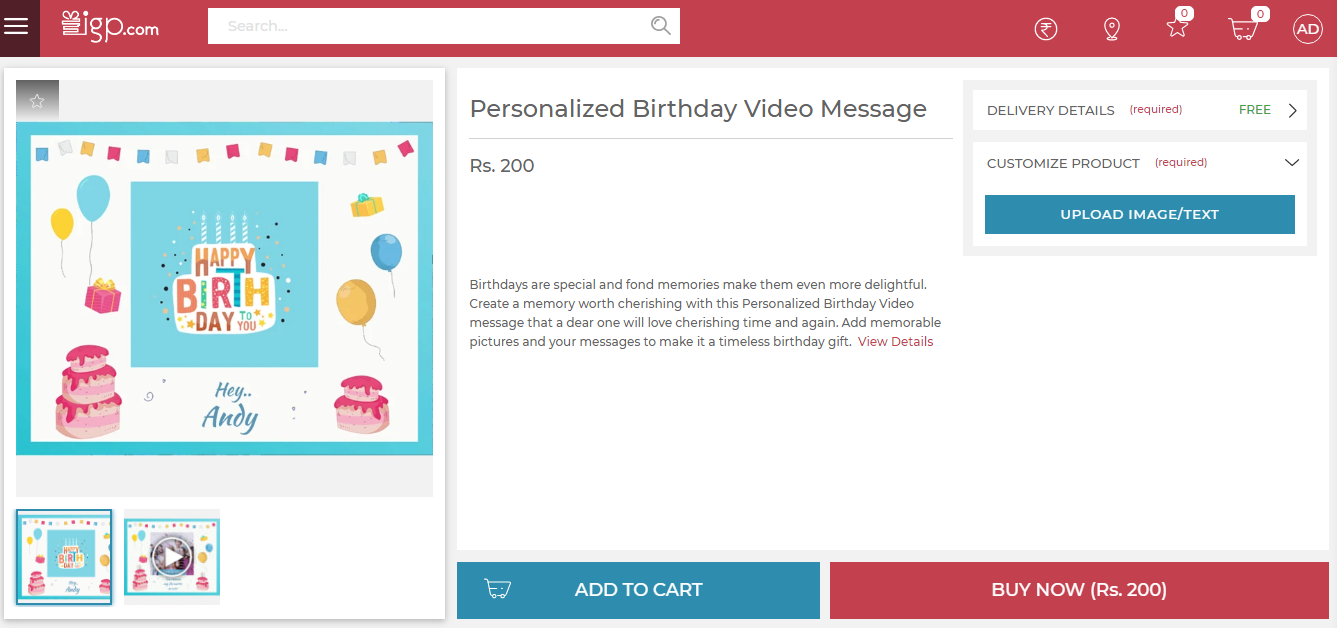This screenshot has width=1337, height=628.
Task: Click the location pin icon
Action: point(1111,29)
